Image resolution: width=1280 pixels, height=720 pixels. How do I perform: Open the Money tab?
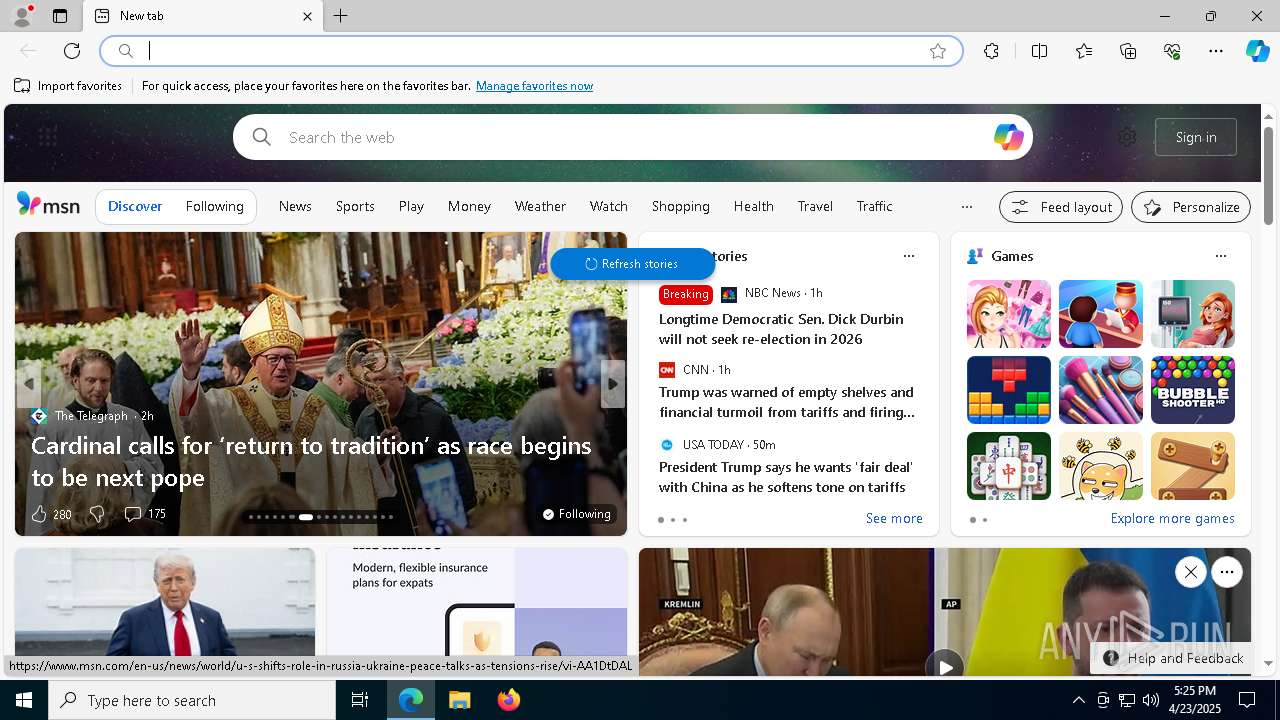pos(469,206)
